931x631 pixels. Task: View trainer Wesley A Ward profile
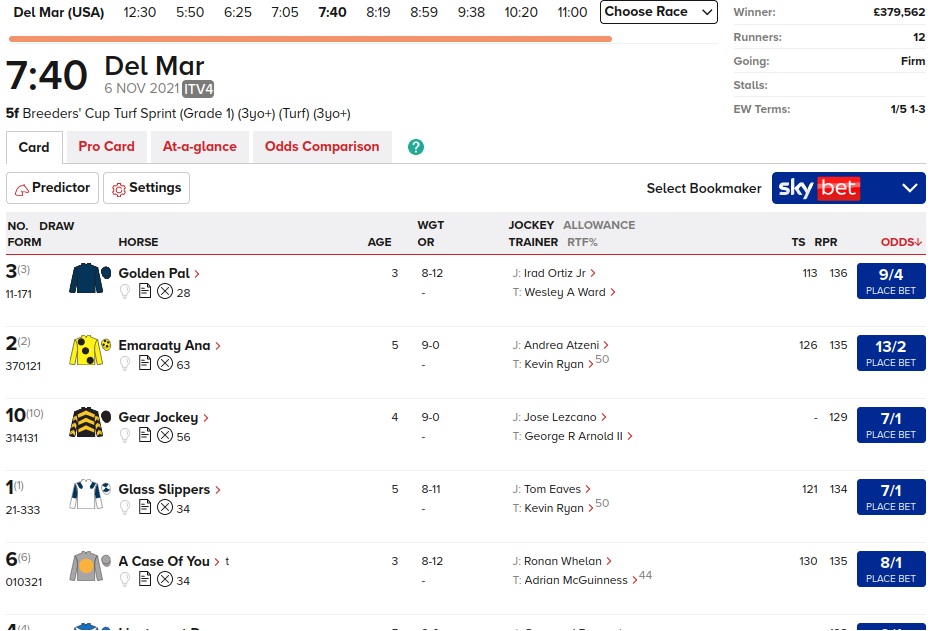click(569, 292)
